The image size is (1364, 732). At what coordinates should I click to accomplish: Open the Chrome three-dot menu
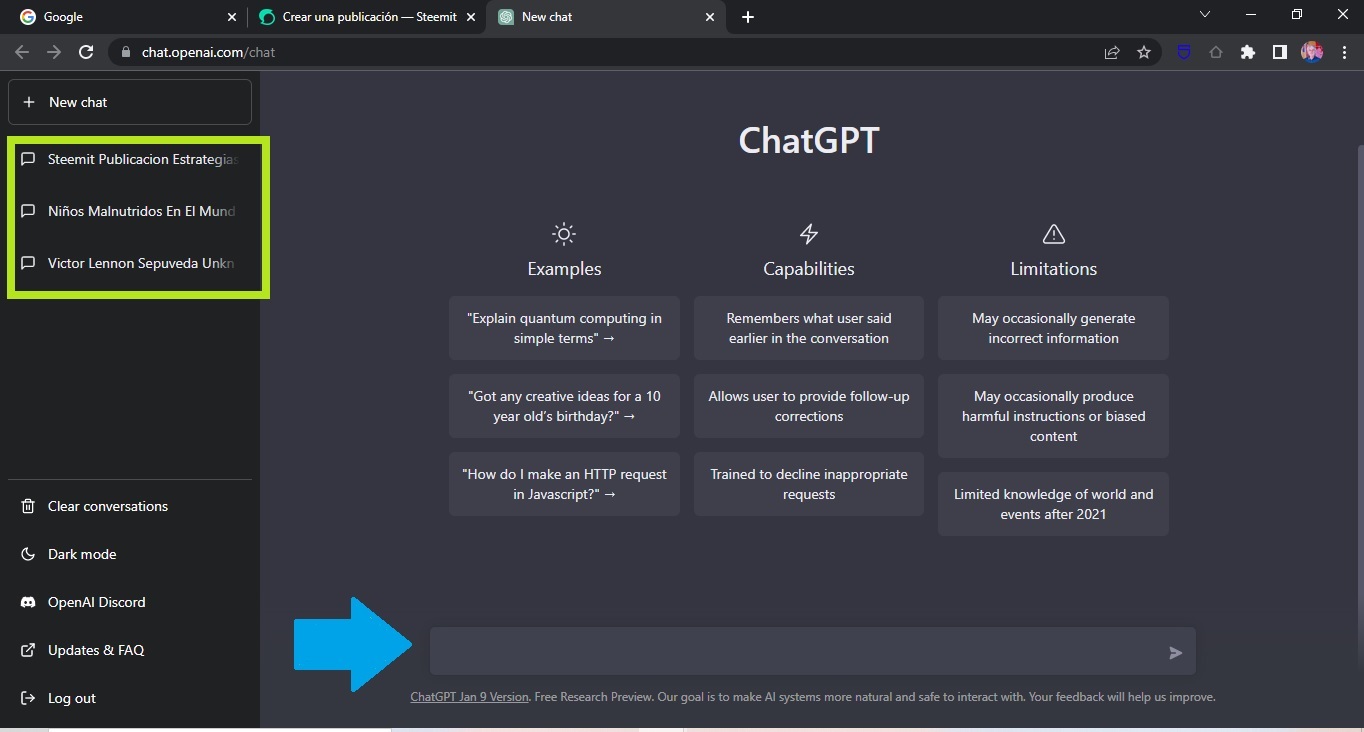pos(1344,52)
